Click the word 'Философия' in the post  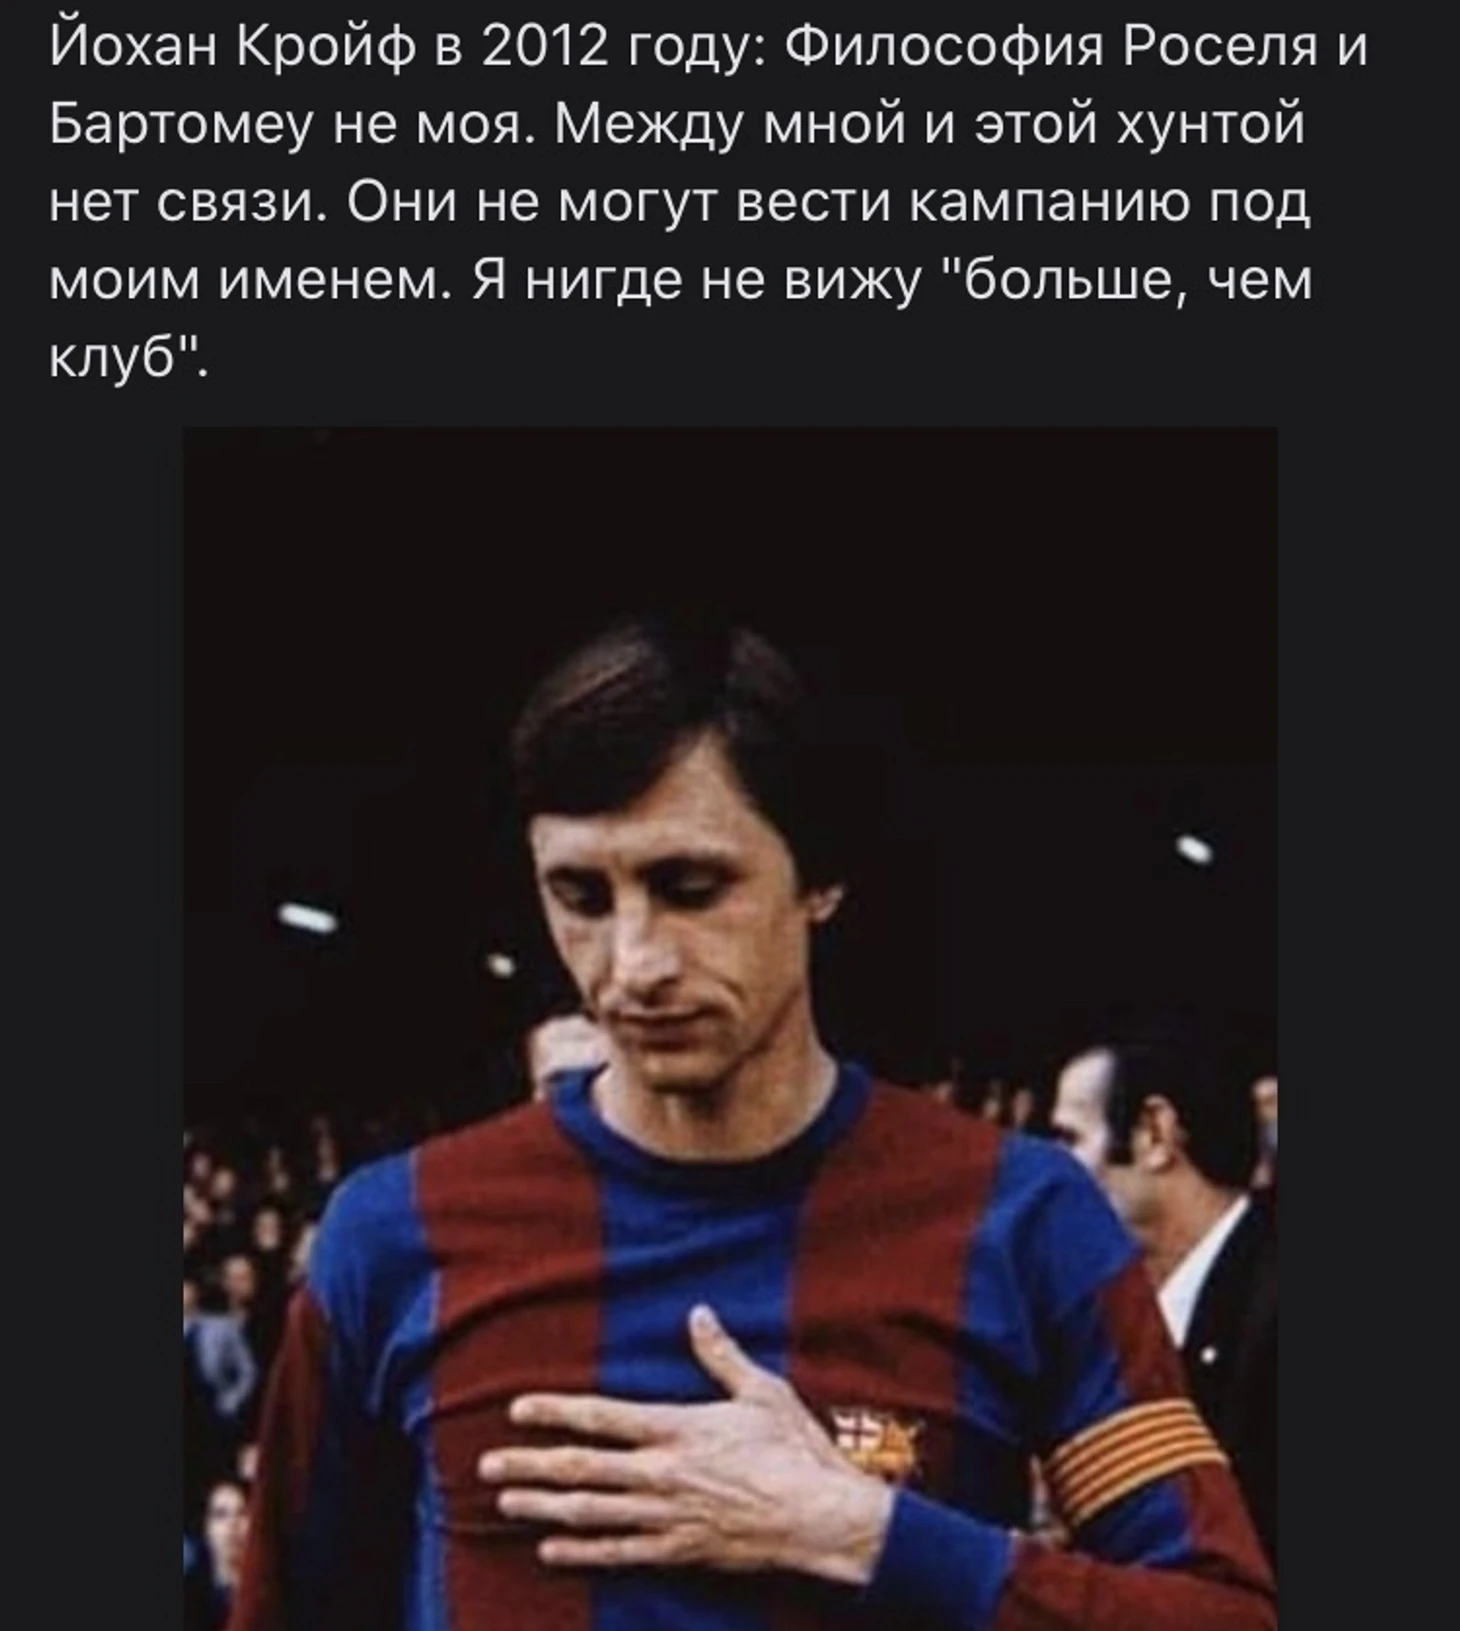(x=945, y=48)
